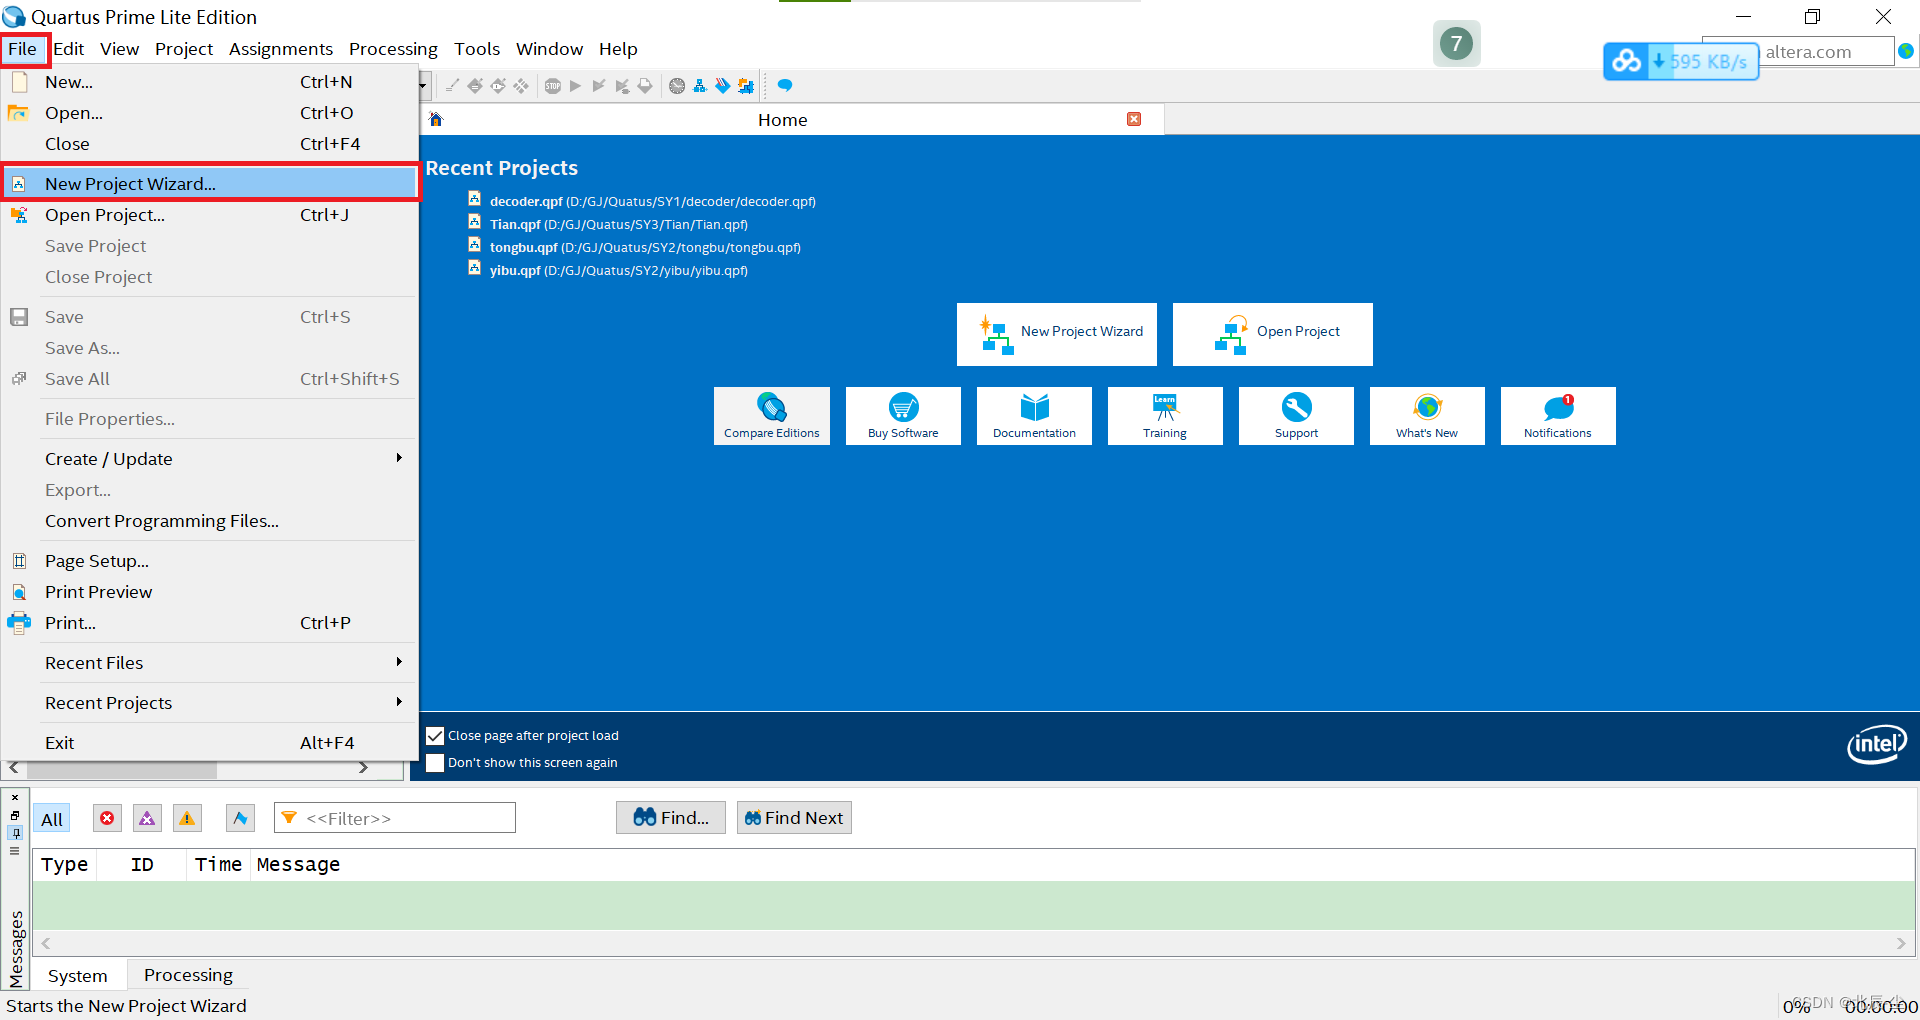Open the Processing menu
Image resolution: width=1920 pixels, height=1020 pixels.
[393, 49]
